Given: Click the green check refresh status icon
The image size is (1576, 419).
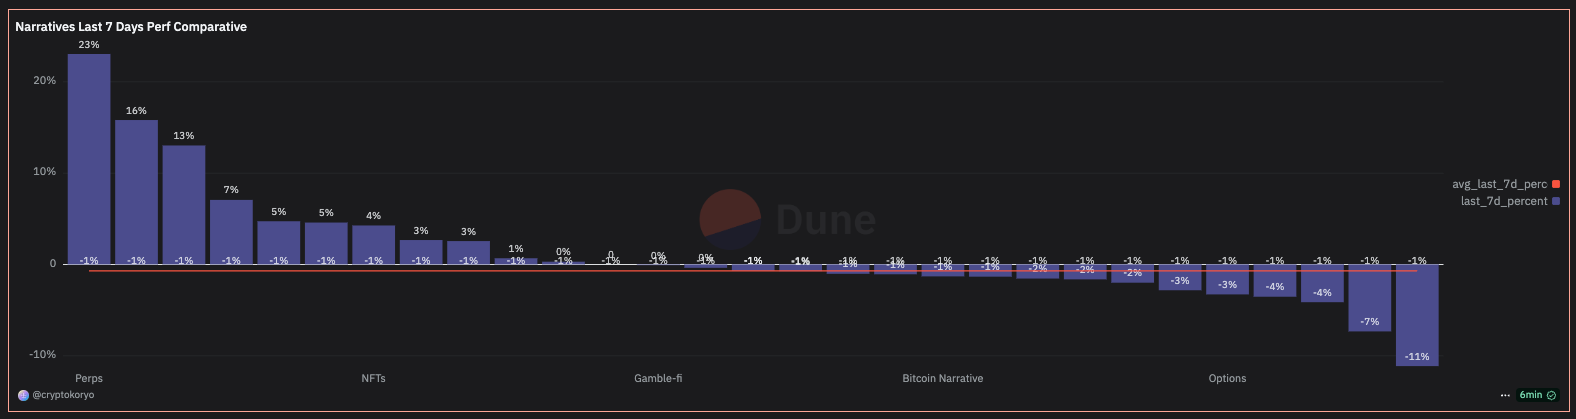Looking at the screenshot, I should (1551, 395).
